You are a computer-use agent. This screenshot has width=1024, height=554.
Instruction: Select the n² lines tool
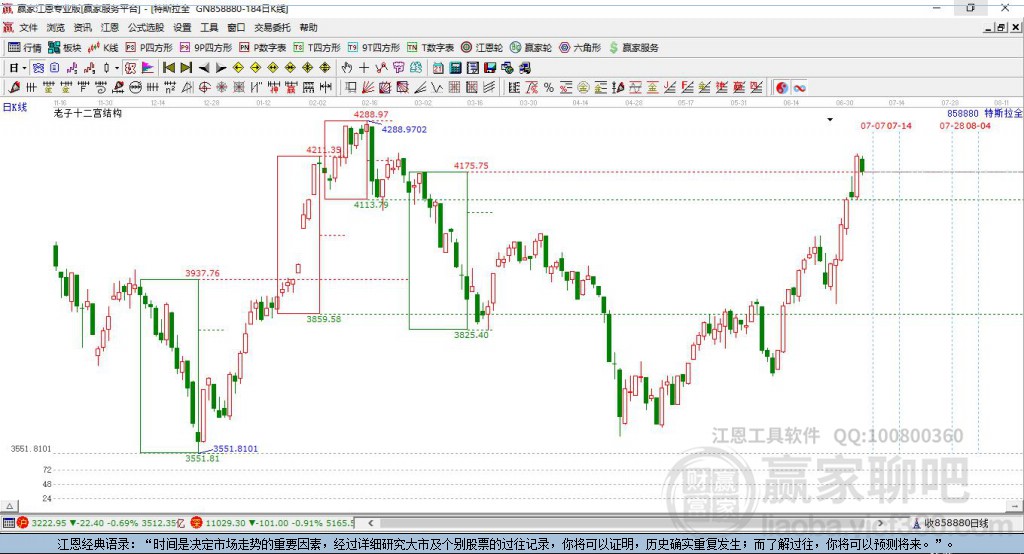pyautogui.click(x=169, y=88)
